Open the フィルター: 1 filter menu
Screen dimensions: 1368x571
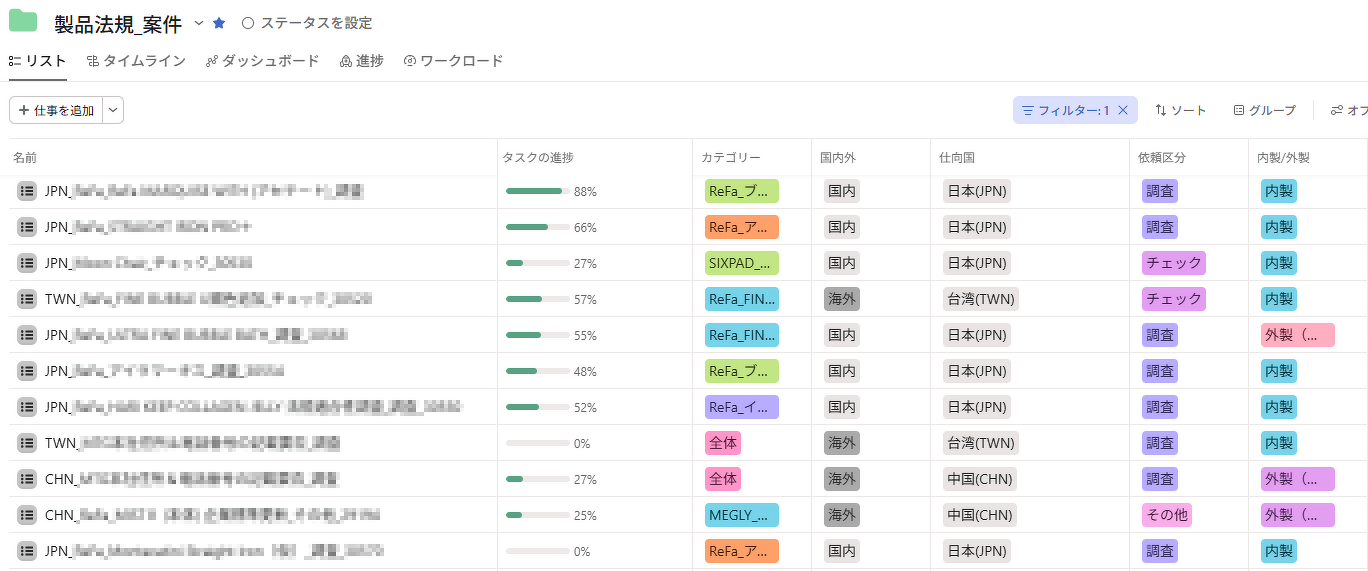(1065, 110)
